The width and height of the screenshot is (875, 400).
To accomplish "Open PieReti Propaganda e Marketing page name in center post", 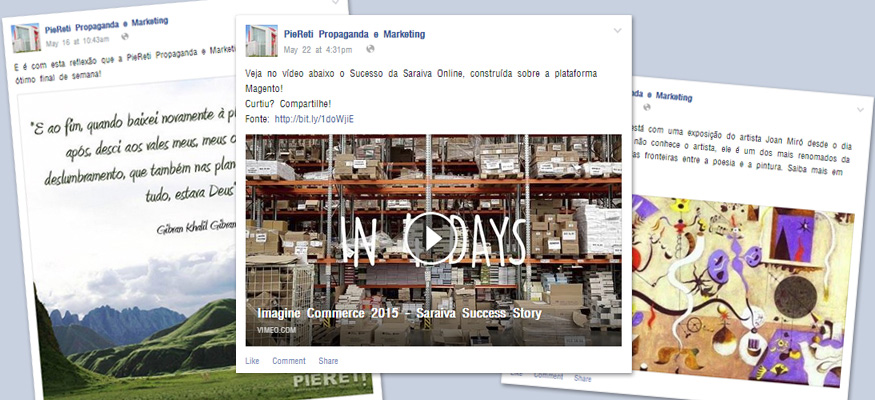I will click(x=354, y=34).
